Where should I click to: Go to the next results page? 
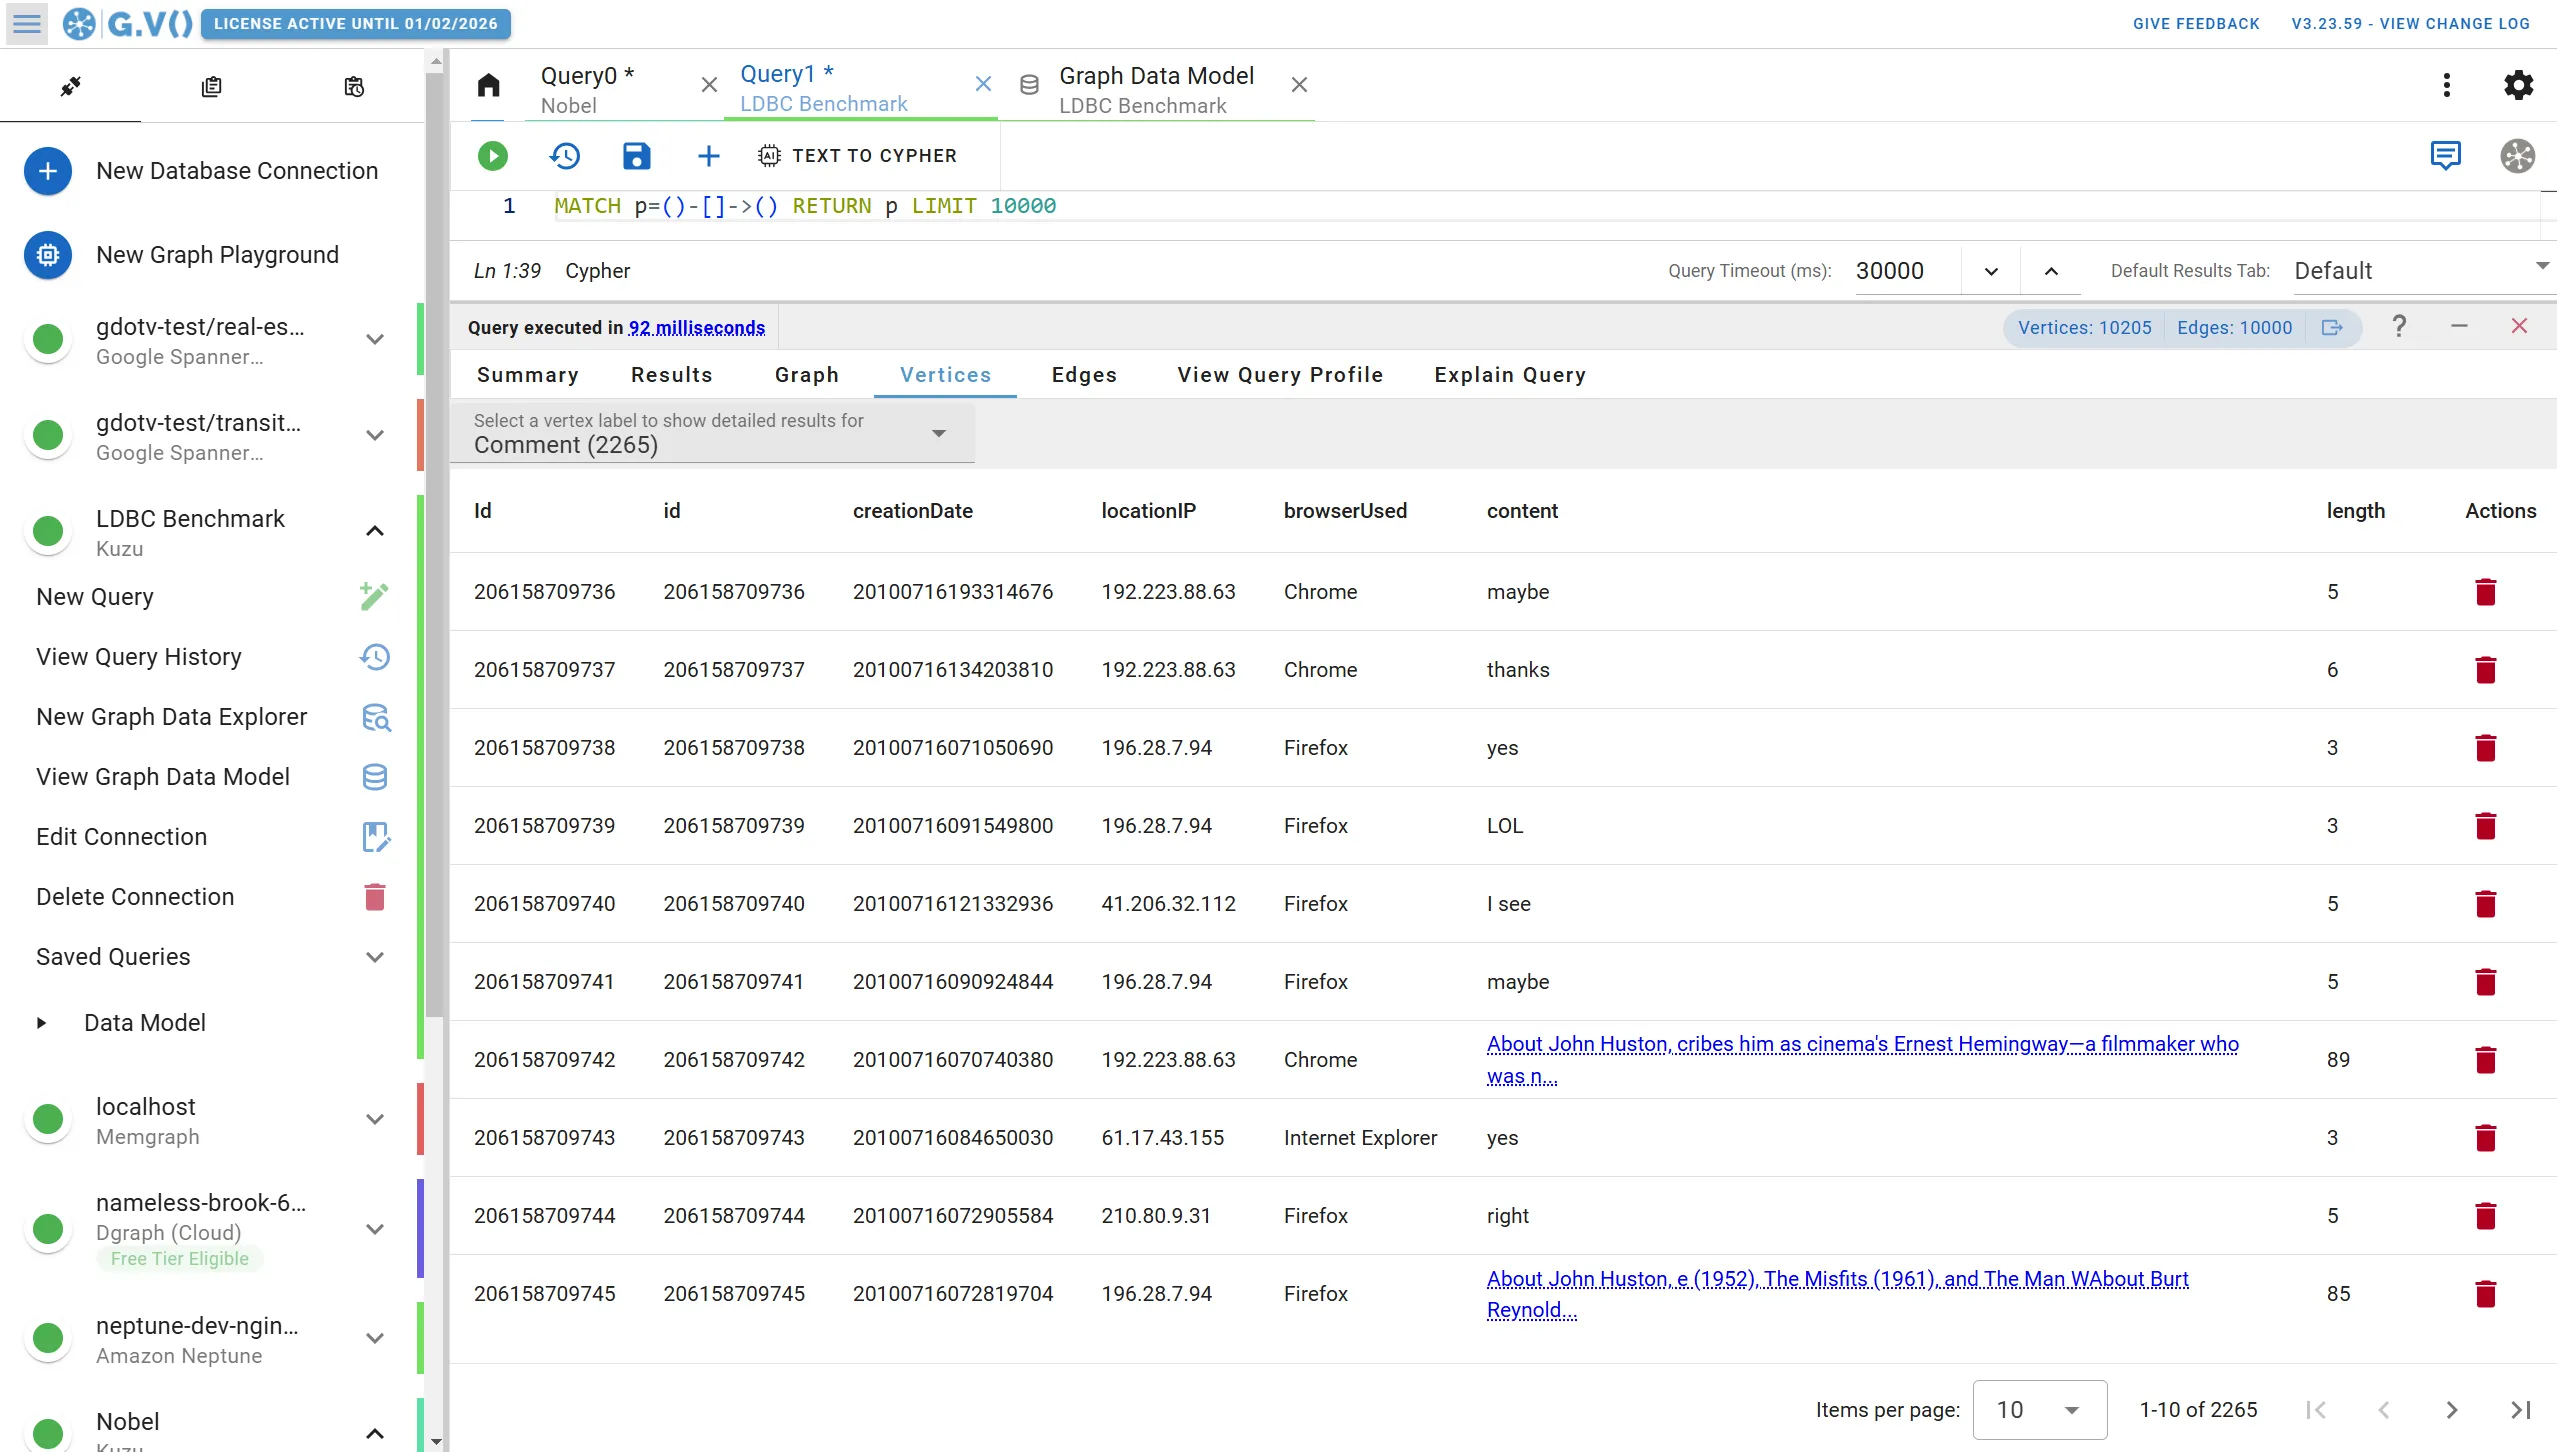coord(2452,1410)
